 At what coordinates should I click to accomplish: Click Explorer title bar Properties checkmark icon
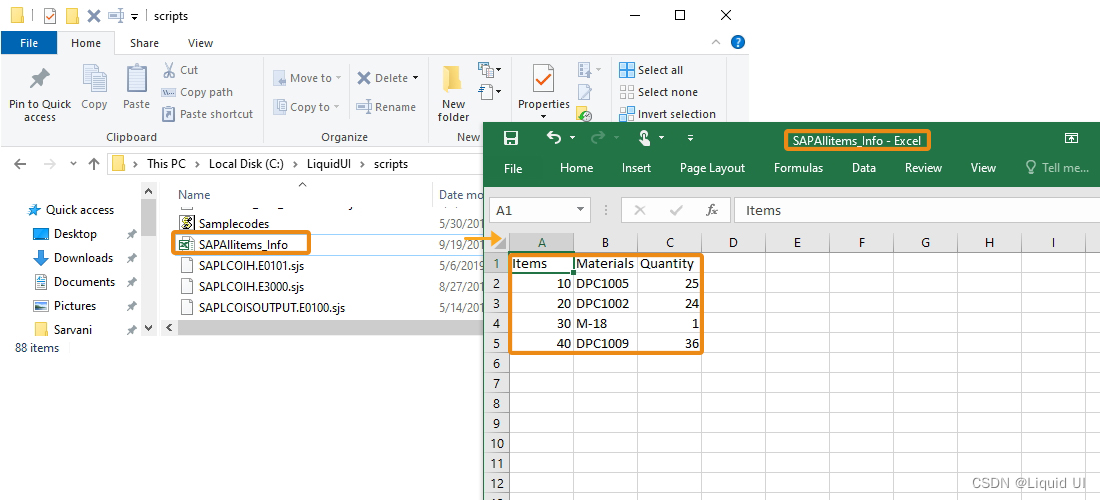pyautogui.click(x=50, y=15)
